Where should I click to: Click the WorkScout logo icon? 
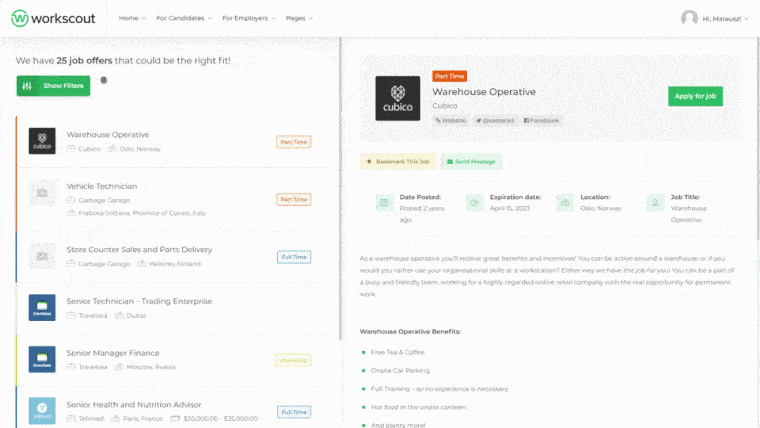(19, 18)
